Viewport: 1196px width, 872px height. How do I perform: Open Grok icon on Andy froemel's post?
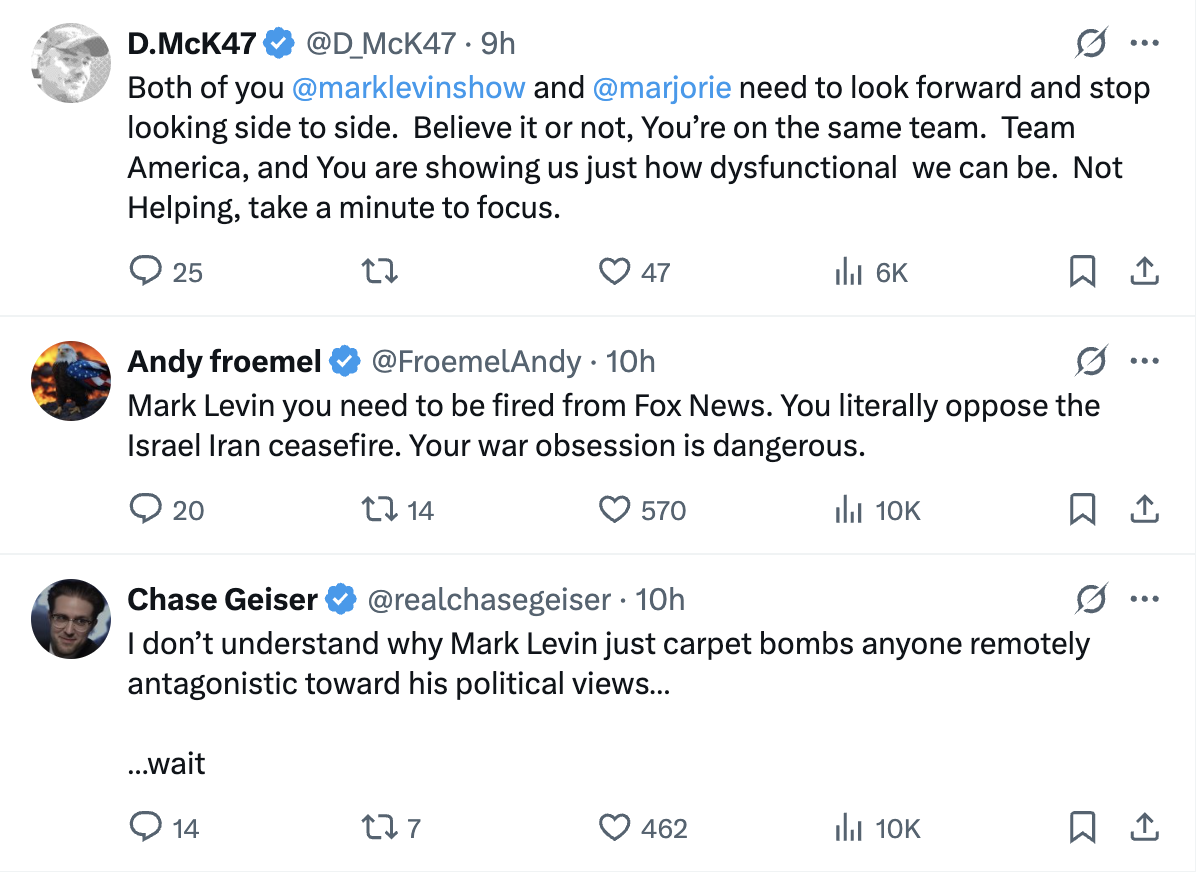tap(1091, 361)
